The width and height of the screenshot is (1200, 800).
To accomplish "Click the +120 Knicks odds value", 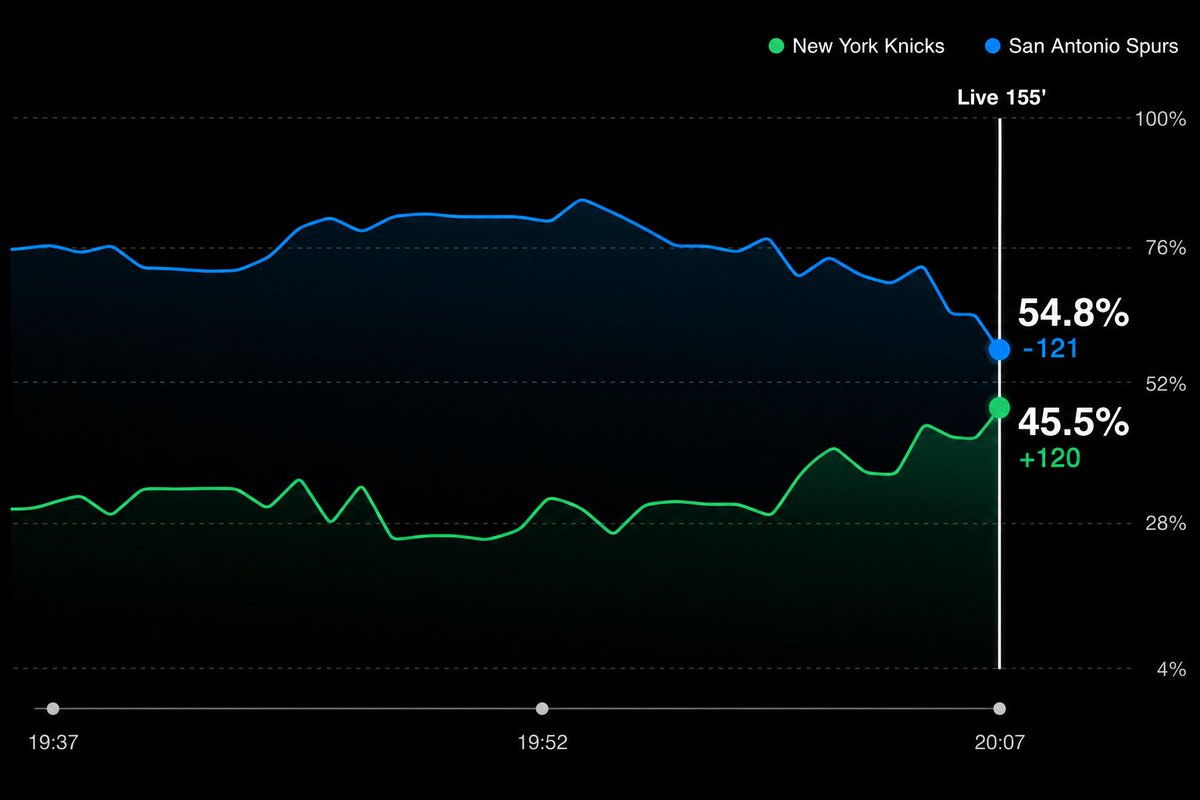I will [1049, 459].
